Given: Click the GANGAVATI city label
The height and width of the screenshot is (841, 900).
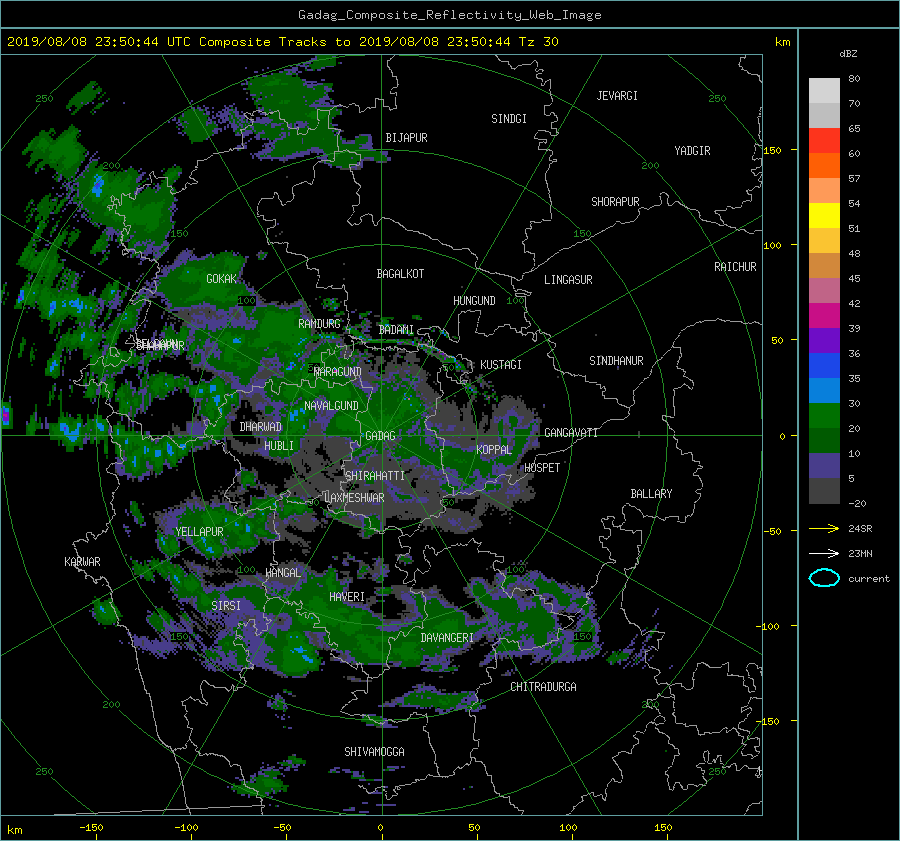Looking at the screenshot, I should (x=571, y=433).
